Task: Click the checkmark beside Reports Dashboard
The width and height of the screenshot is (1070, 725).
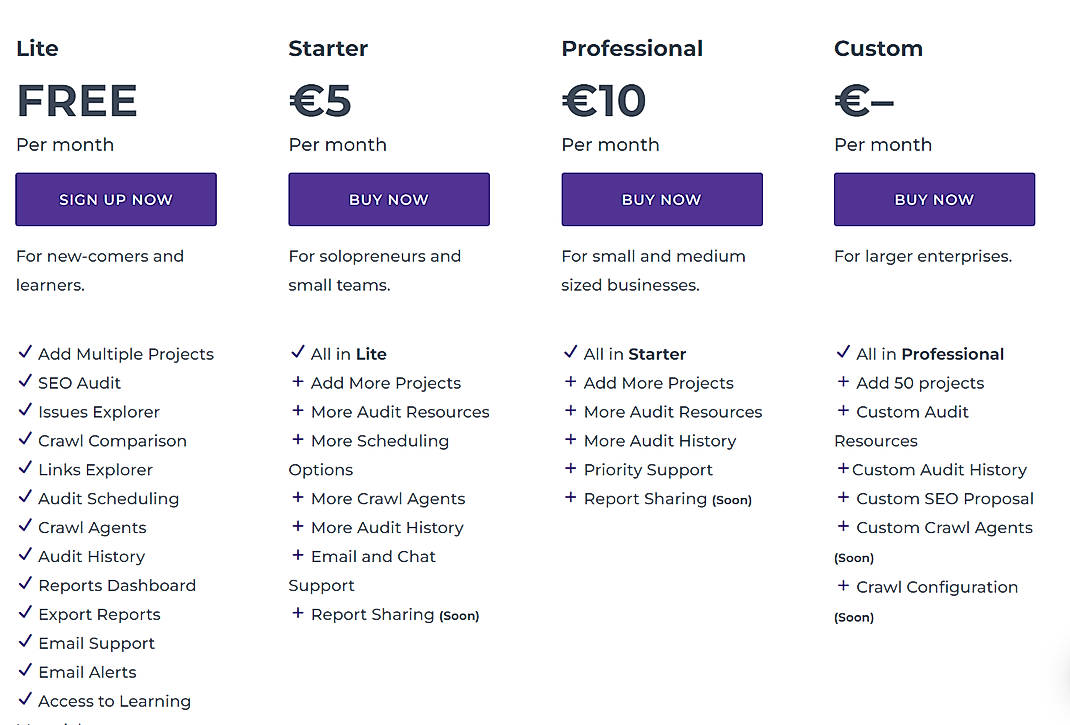Action: pyautogui.click(x=24, y=585)
